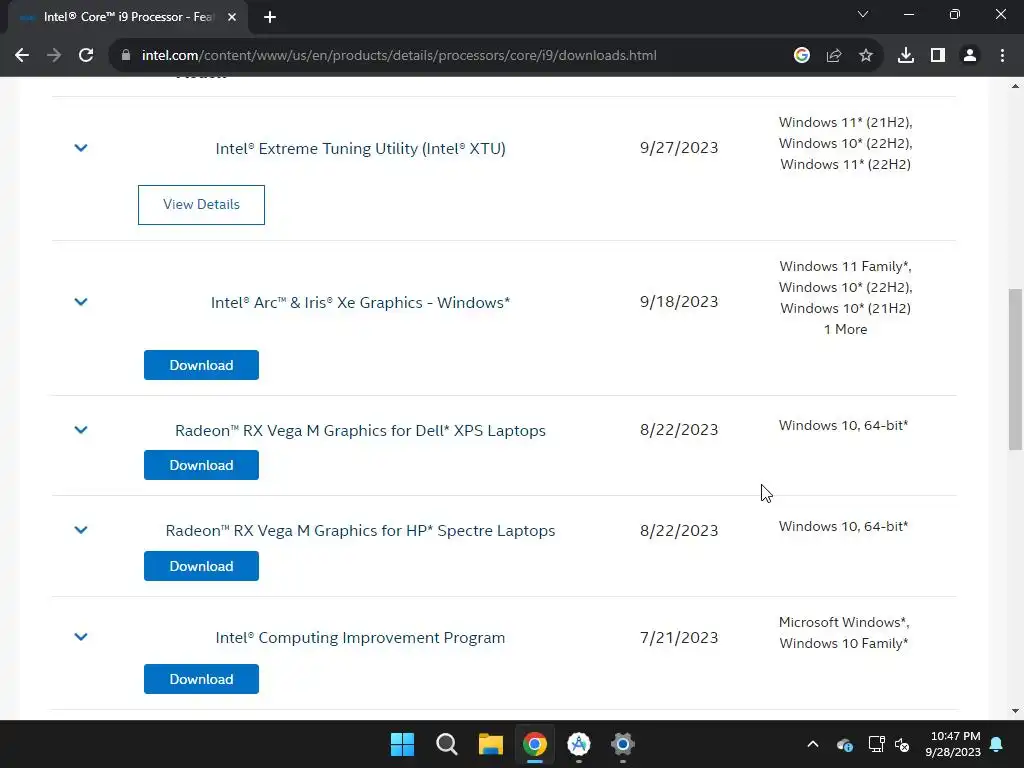View site information lock icon
This screenshot has width=1024, height=768.
pyautogui.click(x=126, y=56)
